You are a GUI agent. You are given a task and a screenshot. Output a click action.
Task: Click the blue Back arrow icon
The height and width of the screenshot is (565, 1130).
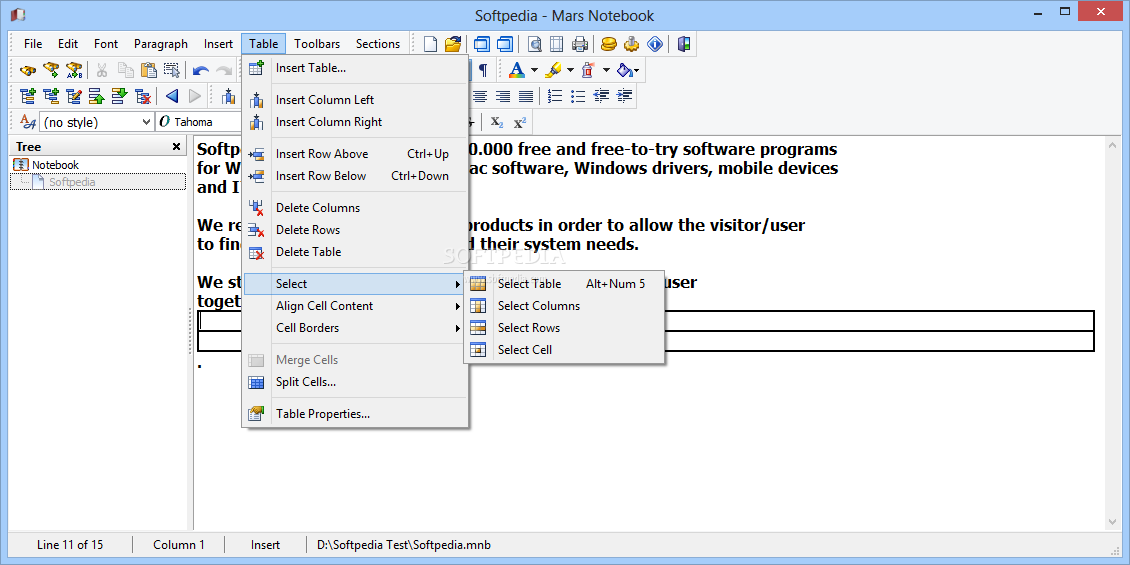(172, 96)
